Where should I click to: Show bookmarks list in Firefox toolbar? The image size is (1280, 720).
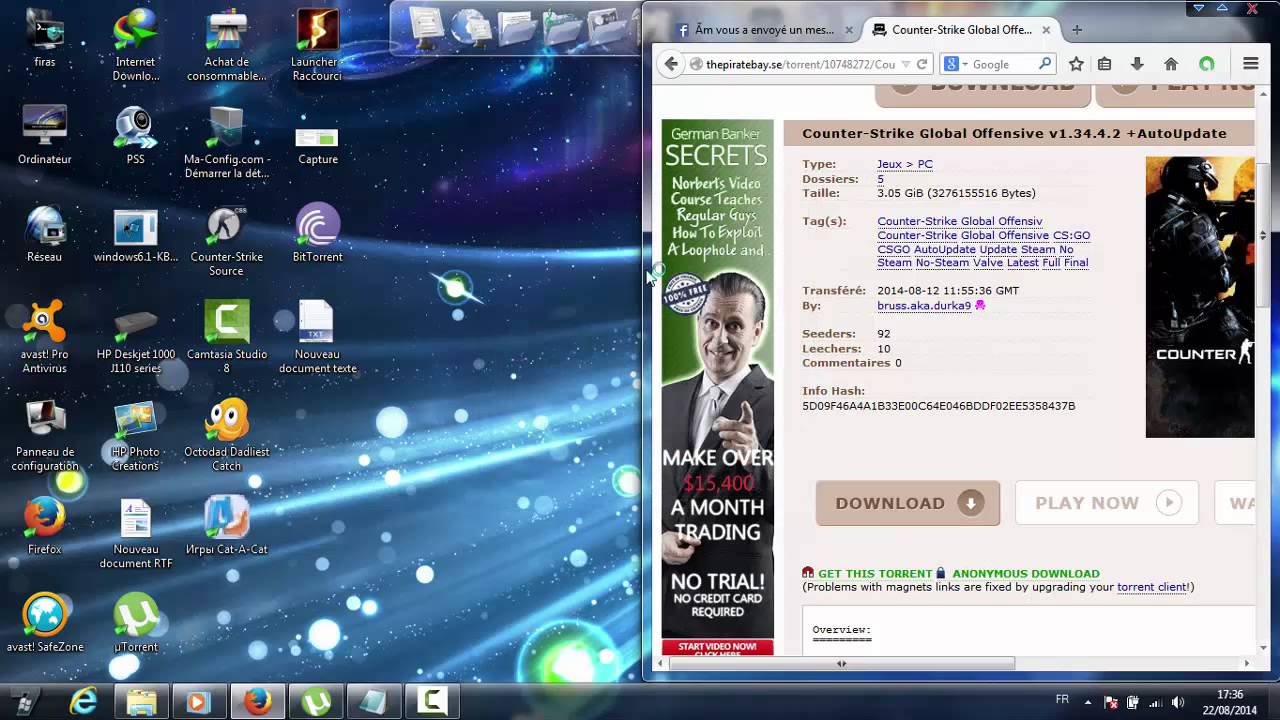tap(1104, 64)
